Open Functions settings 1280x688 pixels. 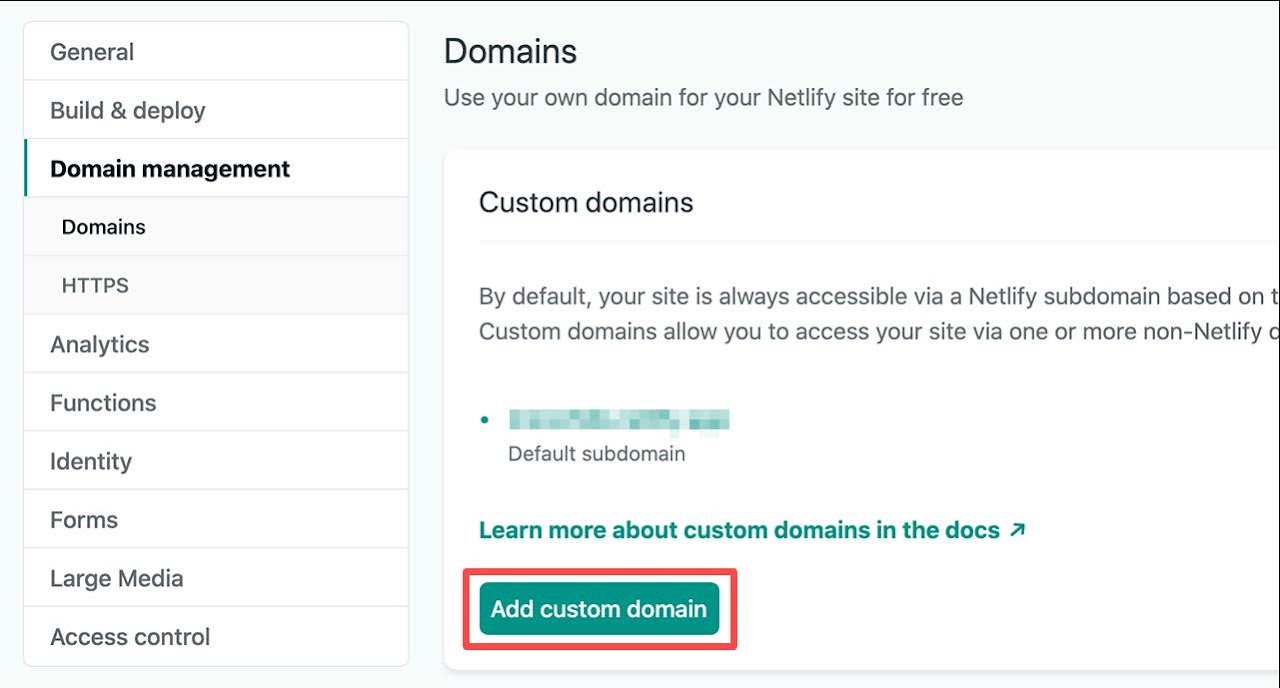216,402
